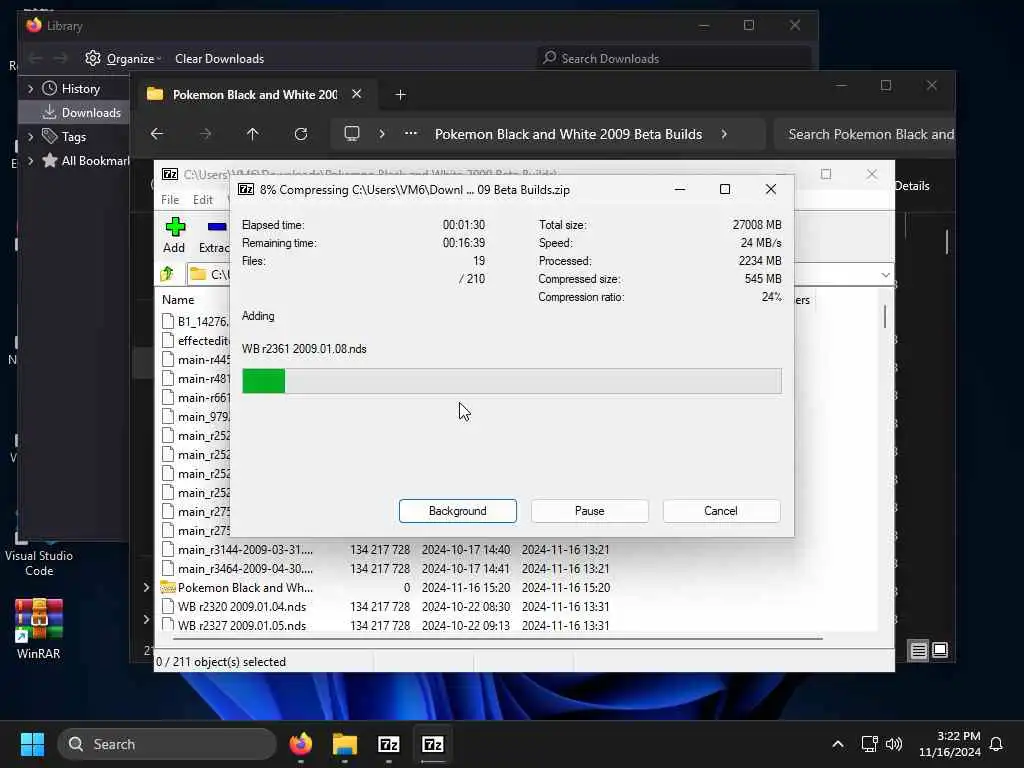Open clock and calendar showing 3:22 PM
This screenshot has width=1024, height=768.
pos(950,744)
